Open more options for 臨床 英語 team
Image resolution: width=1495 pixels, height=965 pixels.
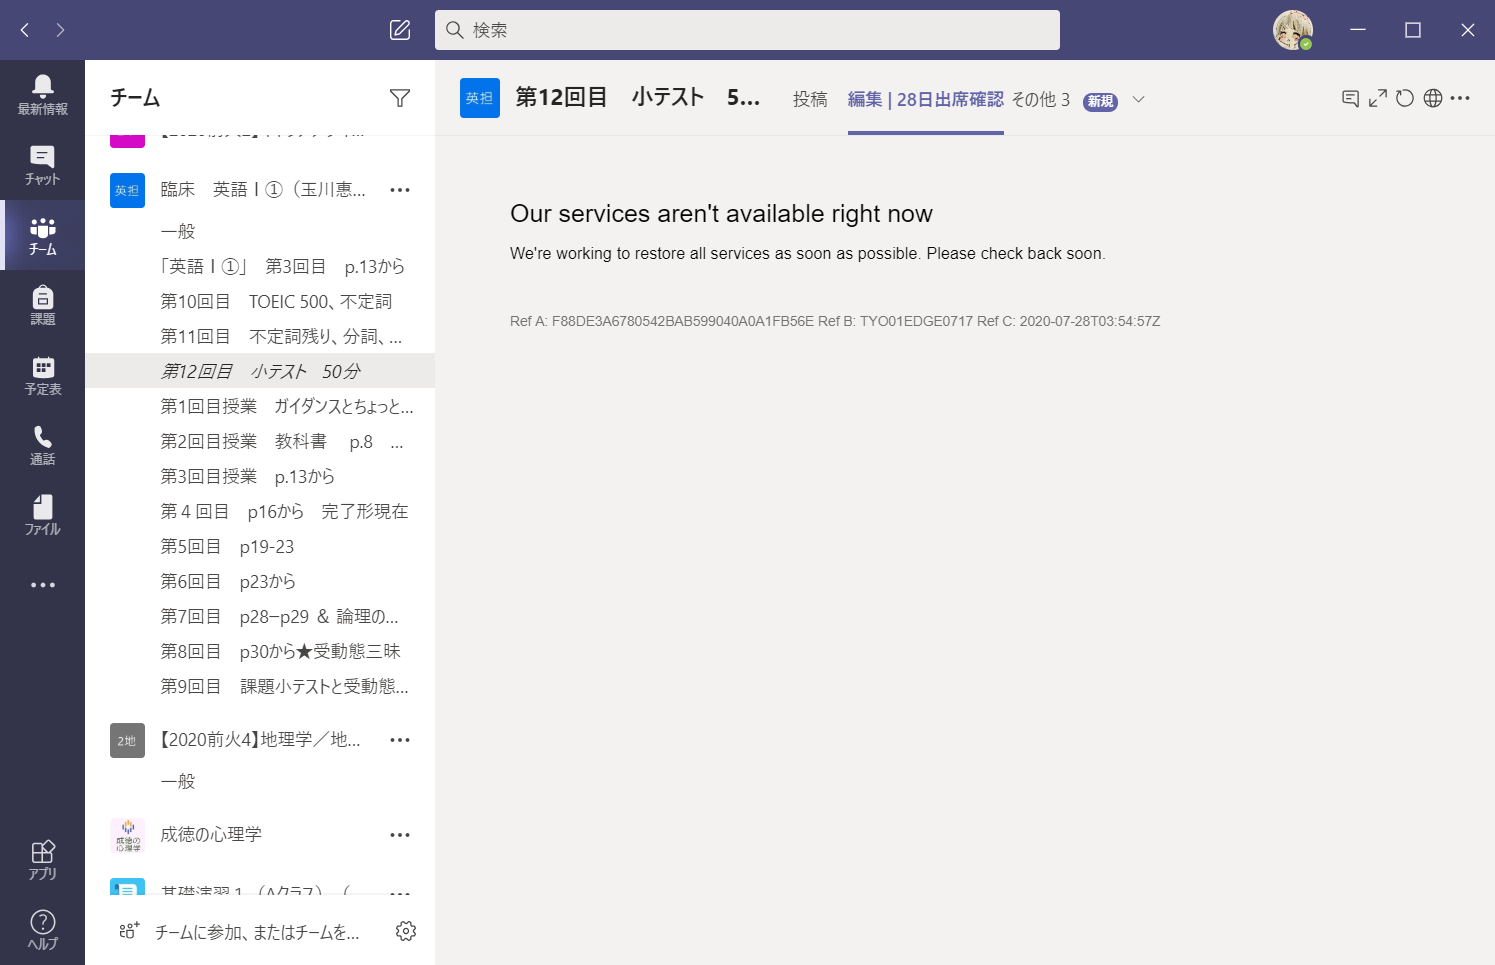400,190
